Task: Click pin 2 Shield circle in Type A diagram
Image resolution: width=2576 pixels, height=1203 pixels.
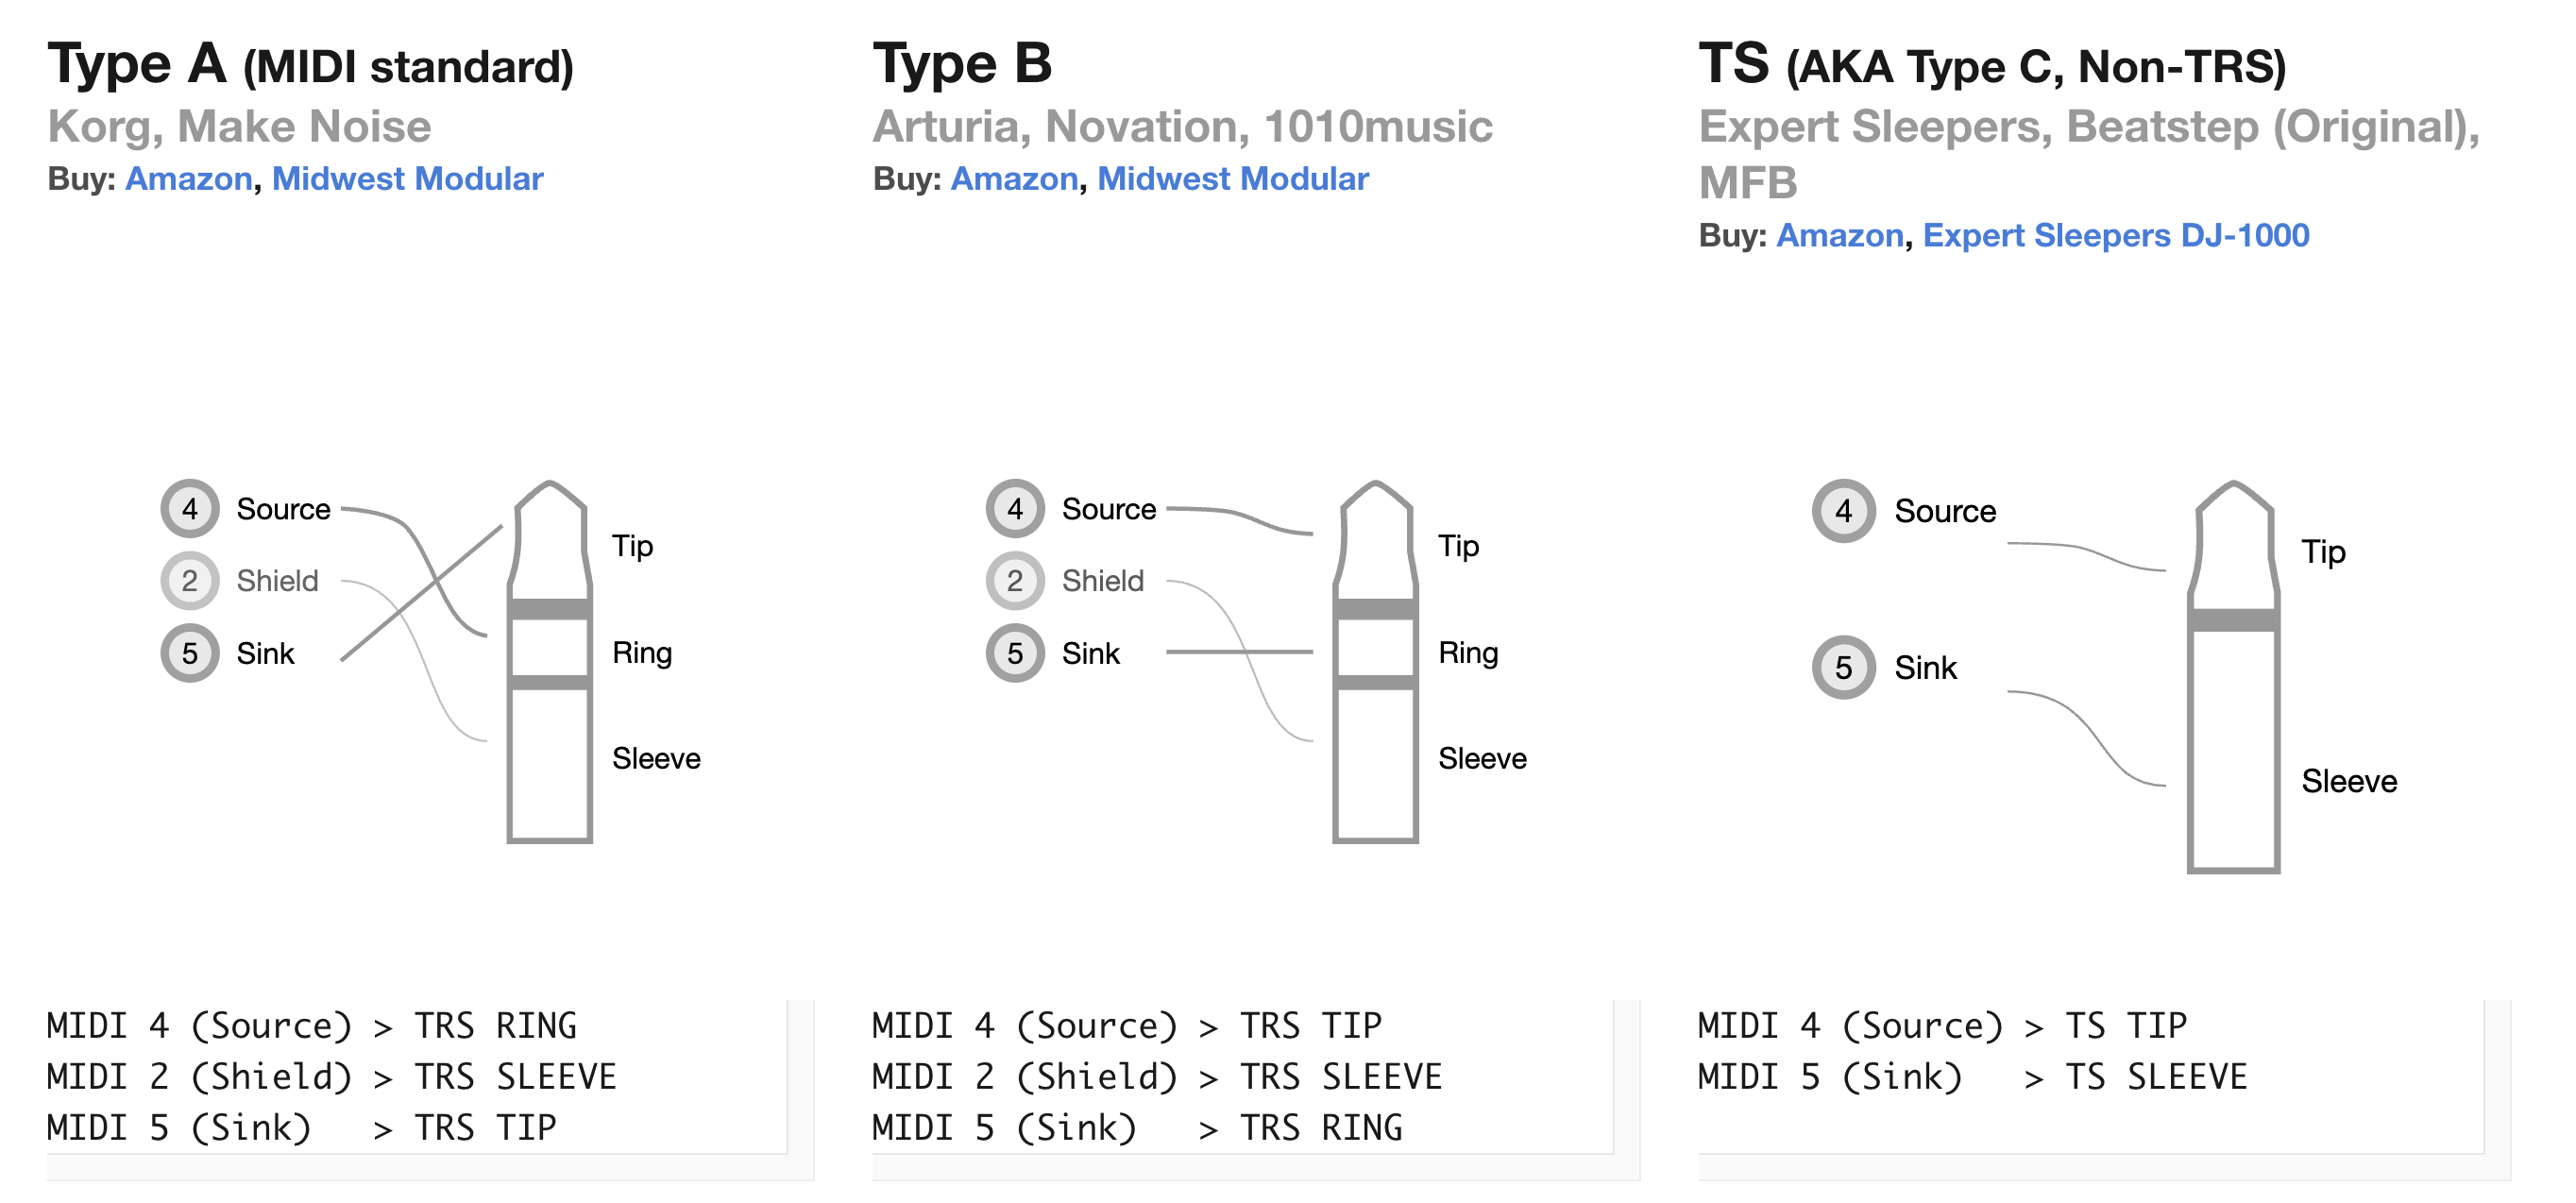Action: [189, 580]
